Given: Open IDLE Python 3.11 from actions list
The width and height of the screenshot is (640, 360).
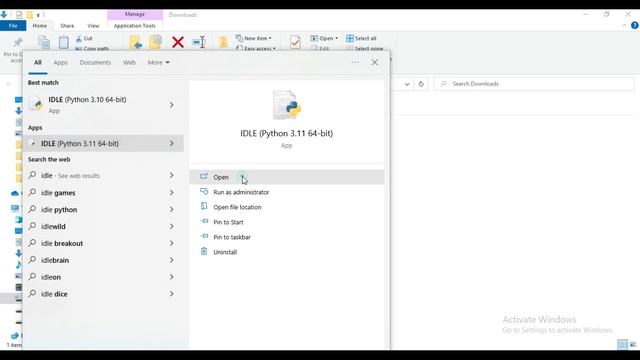Looking at the screenshot, I should (x=286, y=177).
